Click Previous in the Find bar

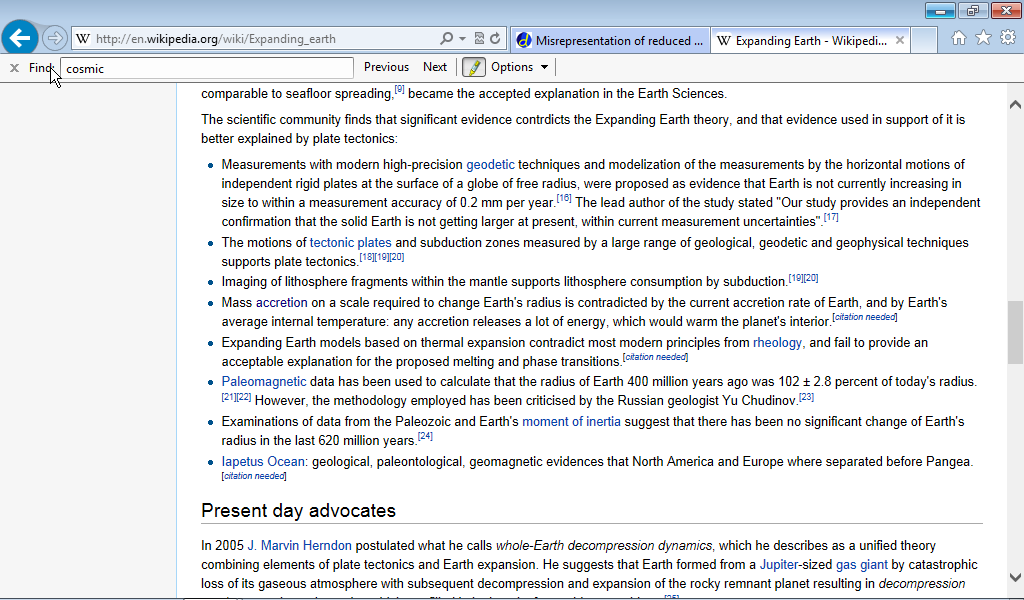386,67
